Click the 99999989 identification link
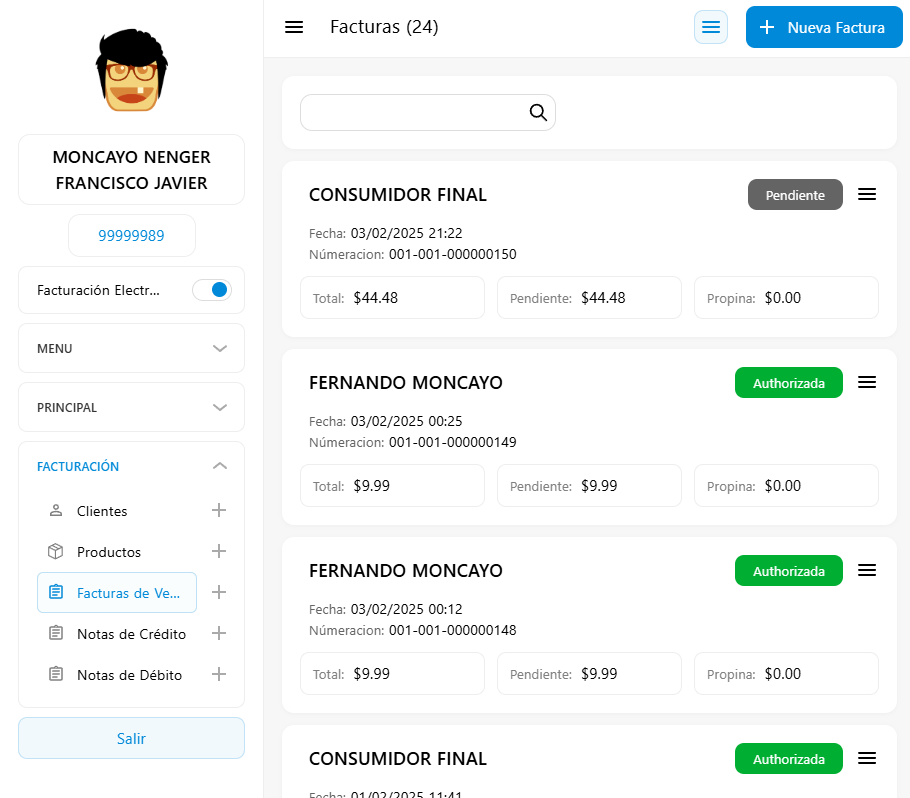910x798 pixels. click(x=131, y=236)
